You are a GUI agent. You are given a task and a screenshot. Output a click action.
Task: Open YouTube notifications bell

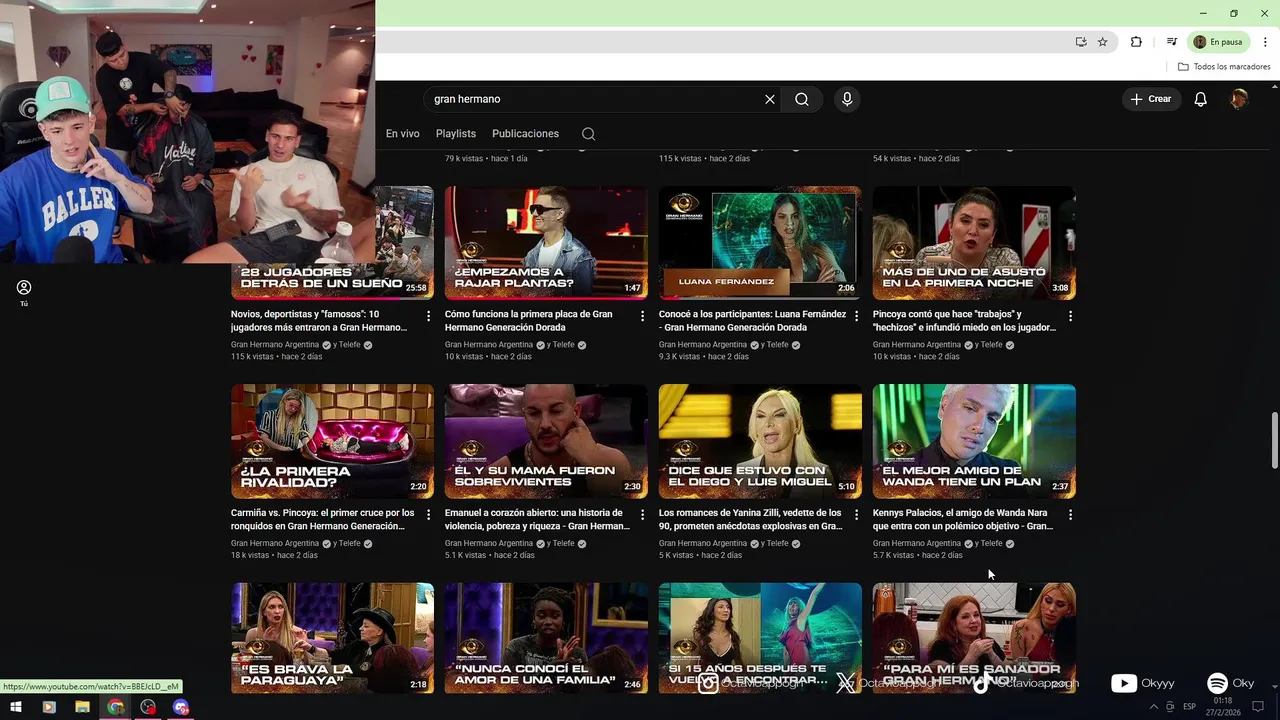(1201, 99)
